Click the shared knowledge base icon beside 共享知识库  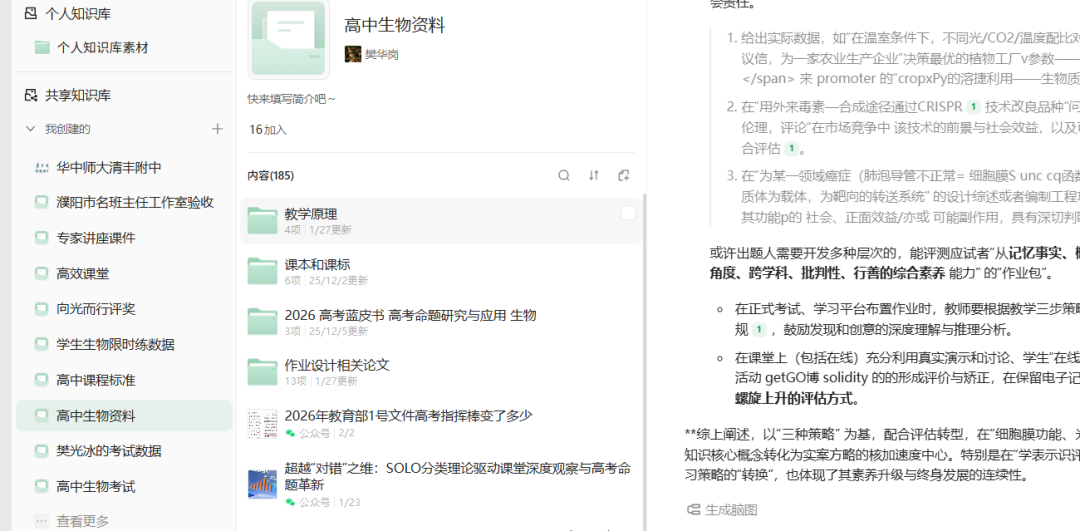tap(30, 95)
